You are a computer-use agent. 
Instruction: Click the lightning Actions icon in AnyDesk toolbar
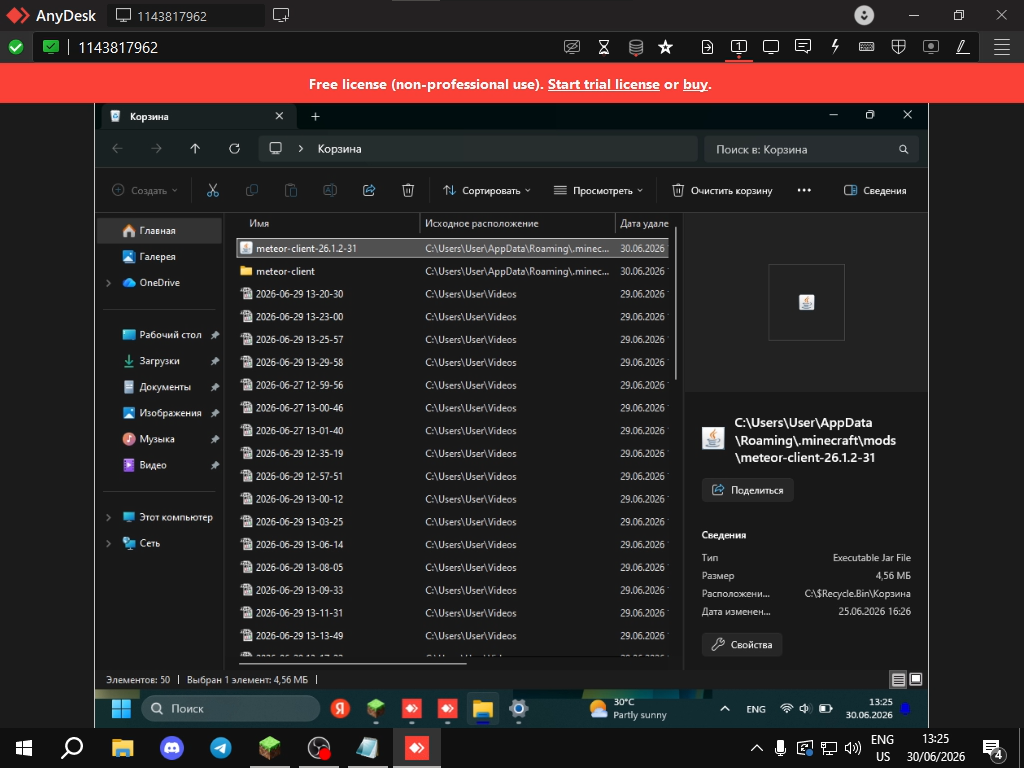(835, 47)
